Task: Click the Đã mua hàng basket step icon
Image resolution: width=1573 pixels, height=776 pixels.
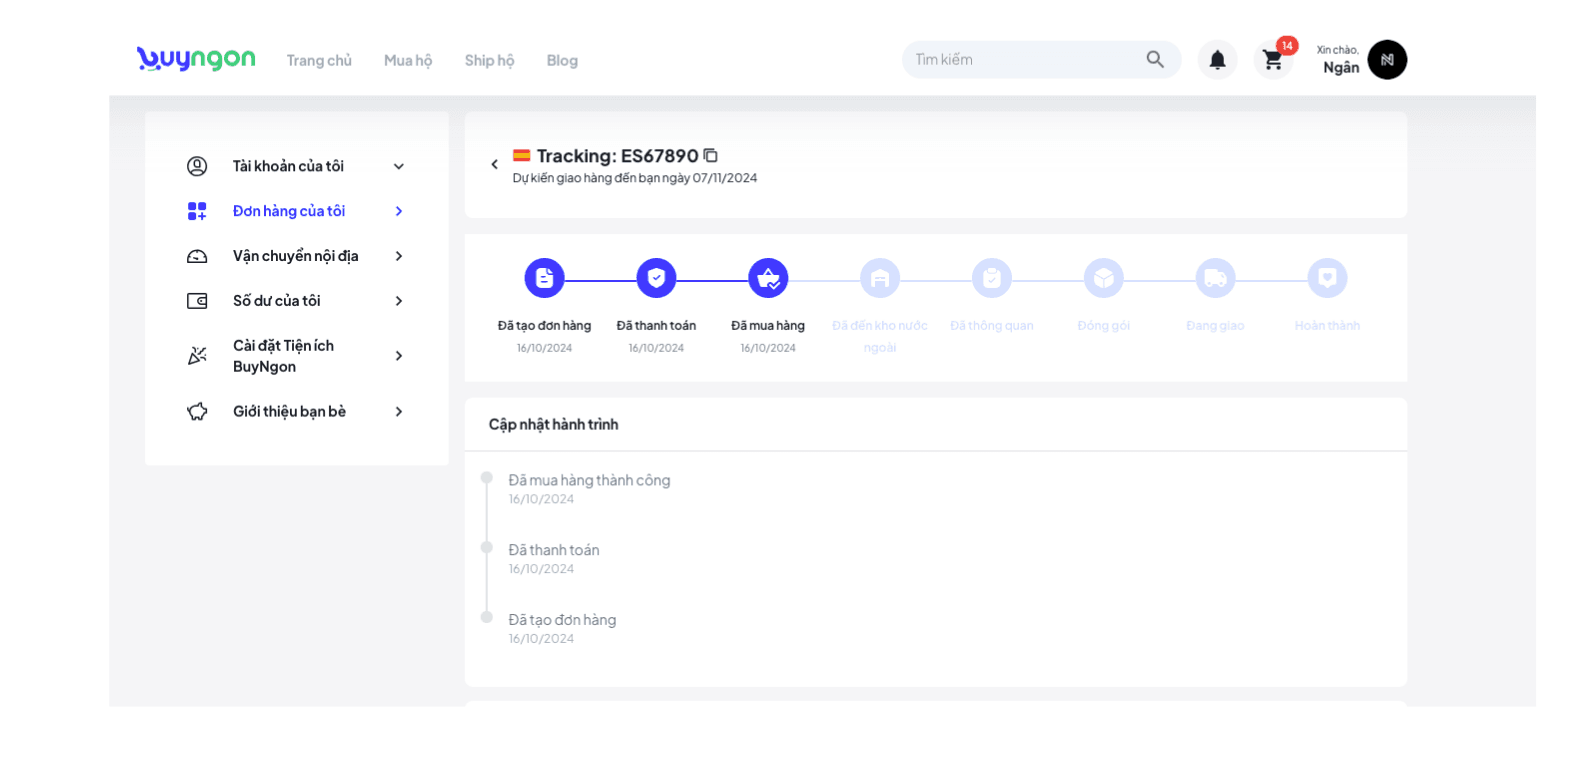Action: [x=768, y=278]
